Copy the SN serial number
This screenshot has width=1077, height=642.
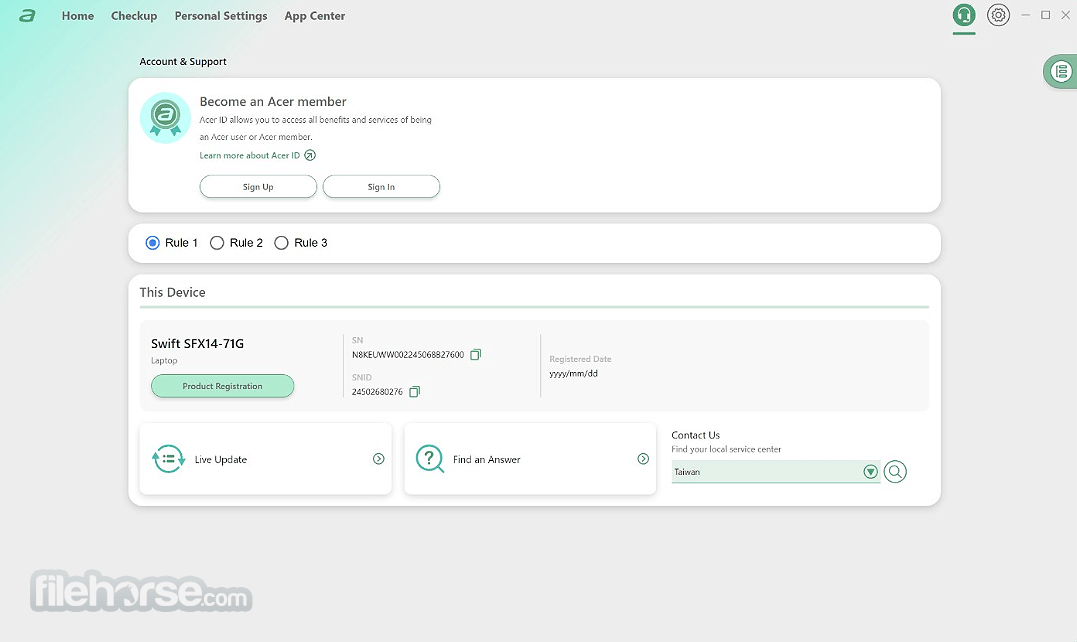[x=475, y=354]
